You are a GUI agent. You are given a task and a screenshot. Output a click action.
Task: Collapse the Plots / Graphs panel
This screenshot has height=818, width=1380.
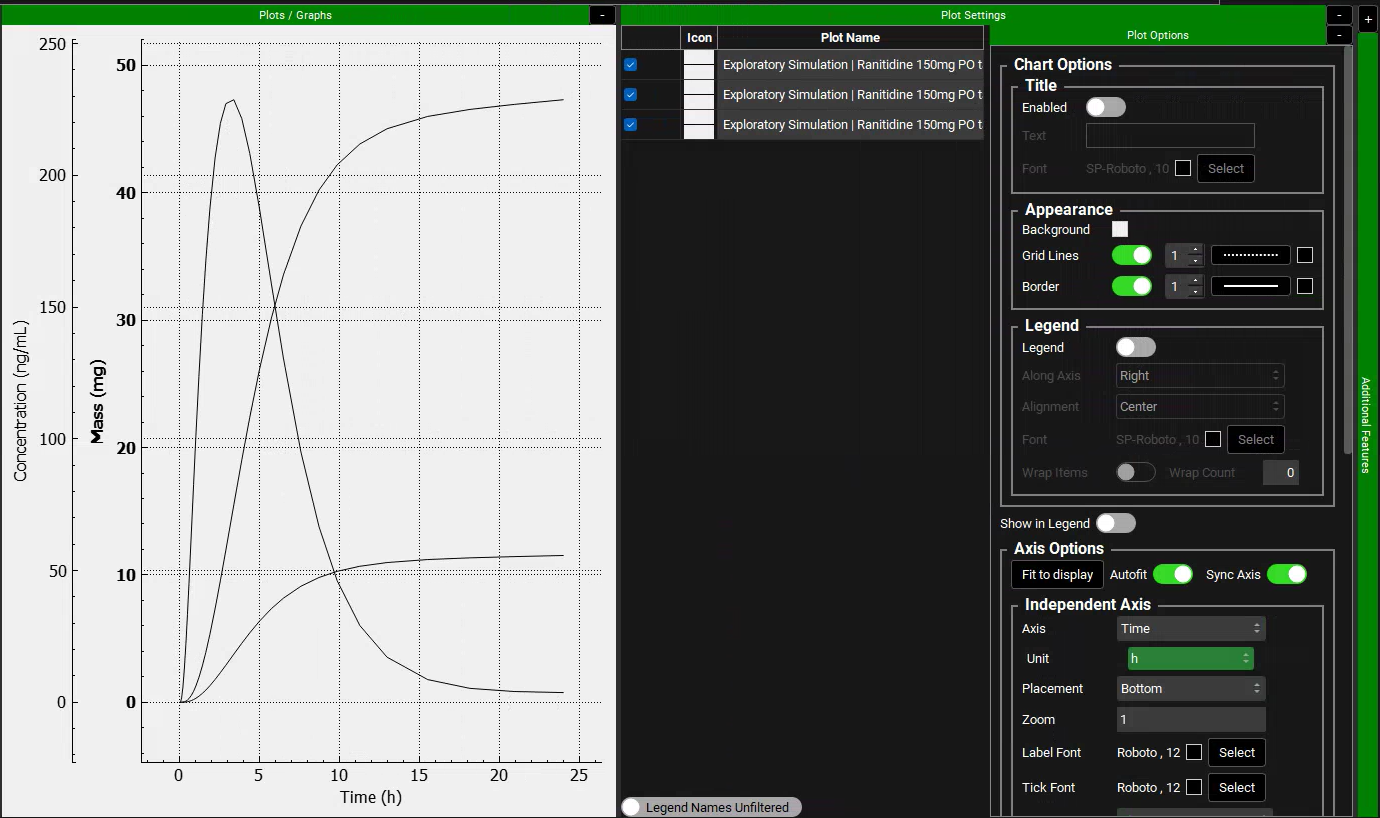[602, 15]
